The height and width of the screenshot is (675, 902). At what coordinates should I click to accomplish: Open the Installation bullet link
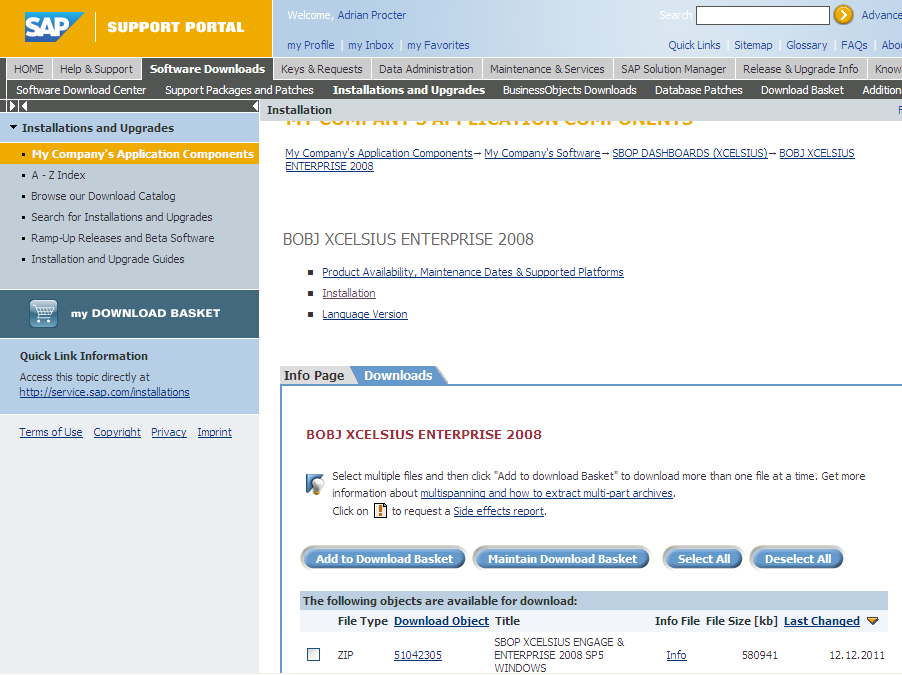pyautogui.click(x=349, y=293)
